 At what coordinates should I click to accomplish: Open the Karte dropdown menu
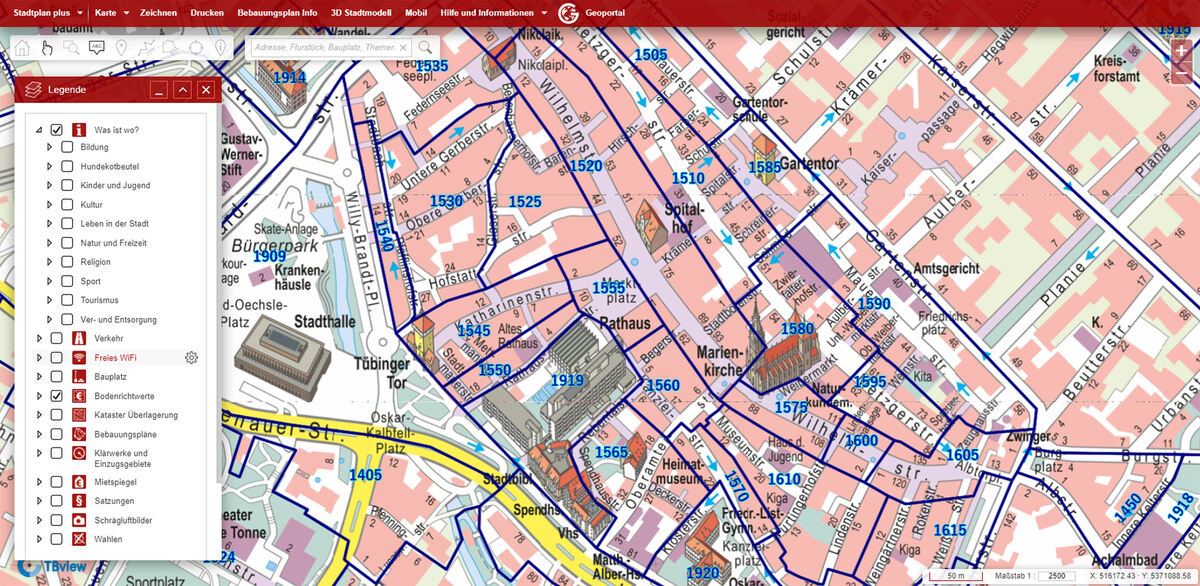click(x=110, y=13)
